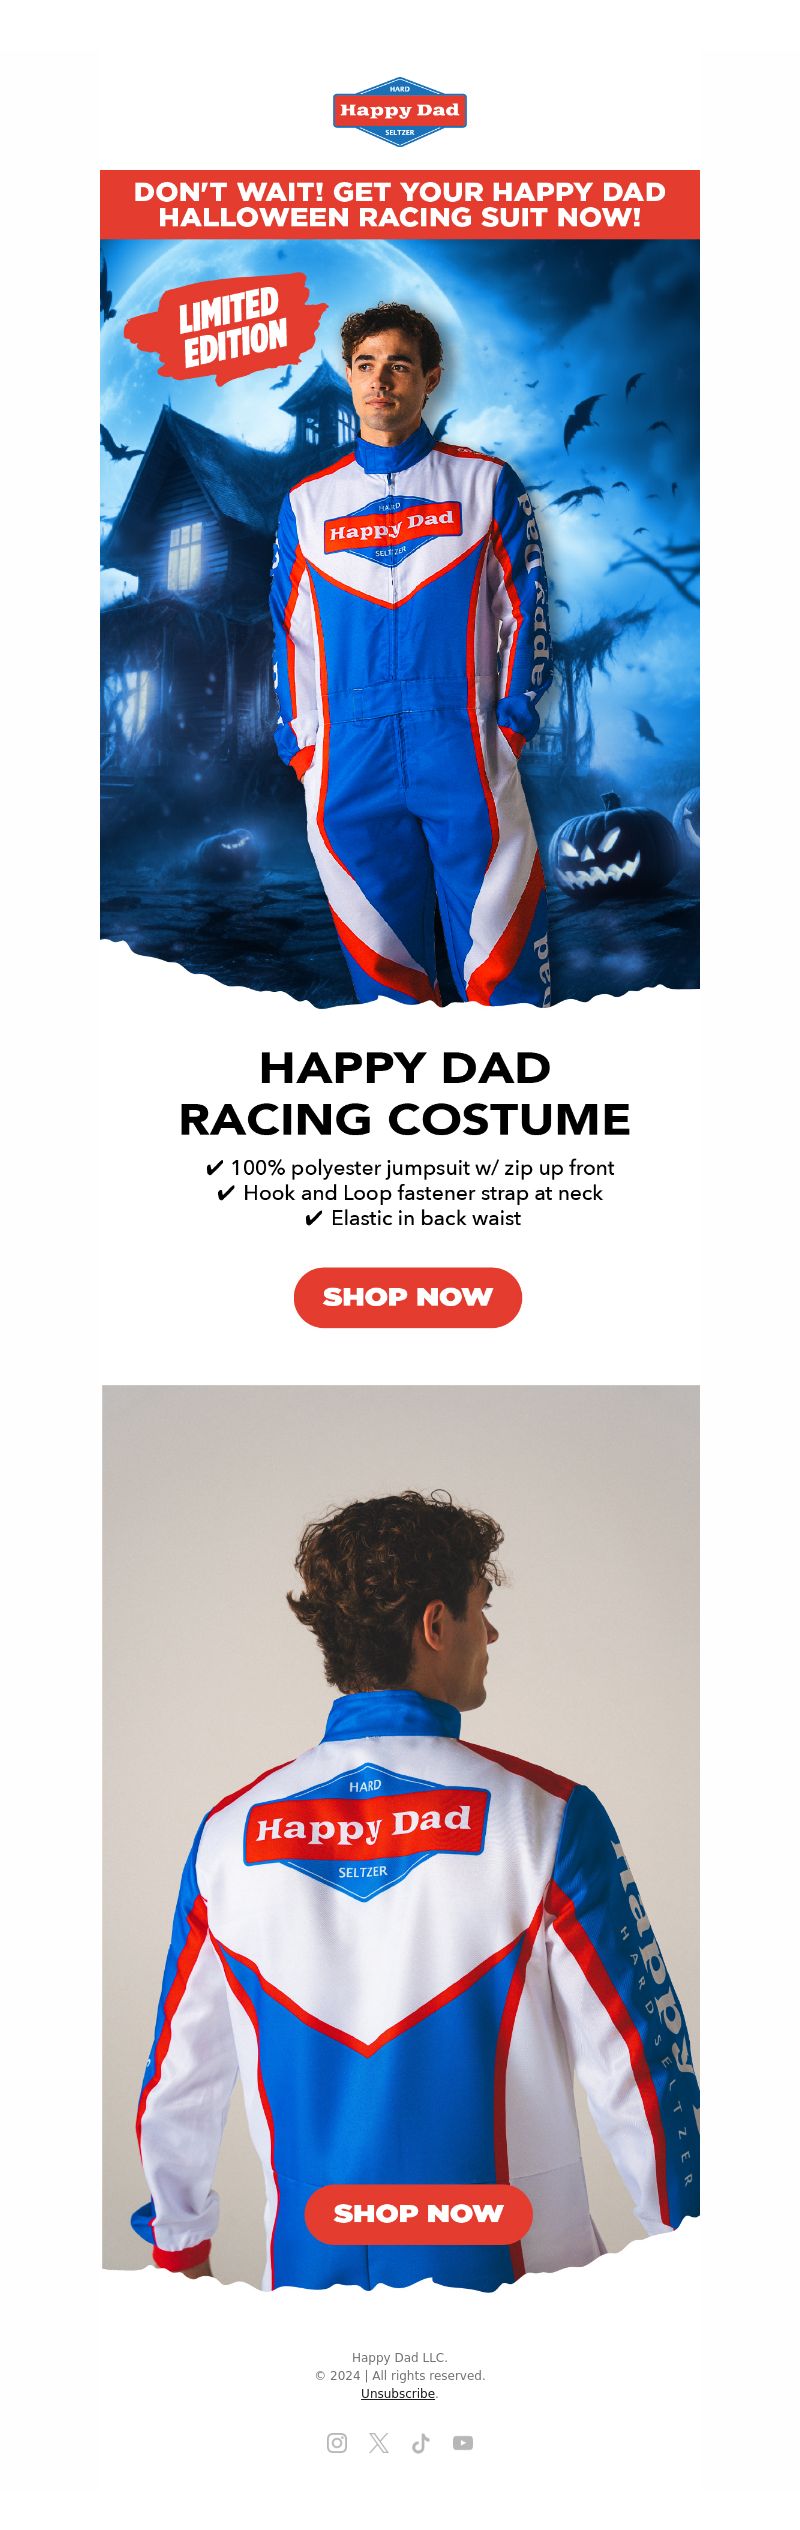Click the Happy Dad LLC. footer text
The width and height of the screenshot is (800, 2530).
tap(400, 2357)
